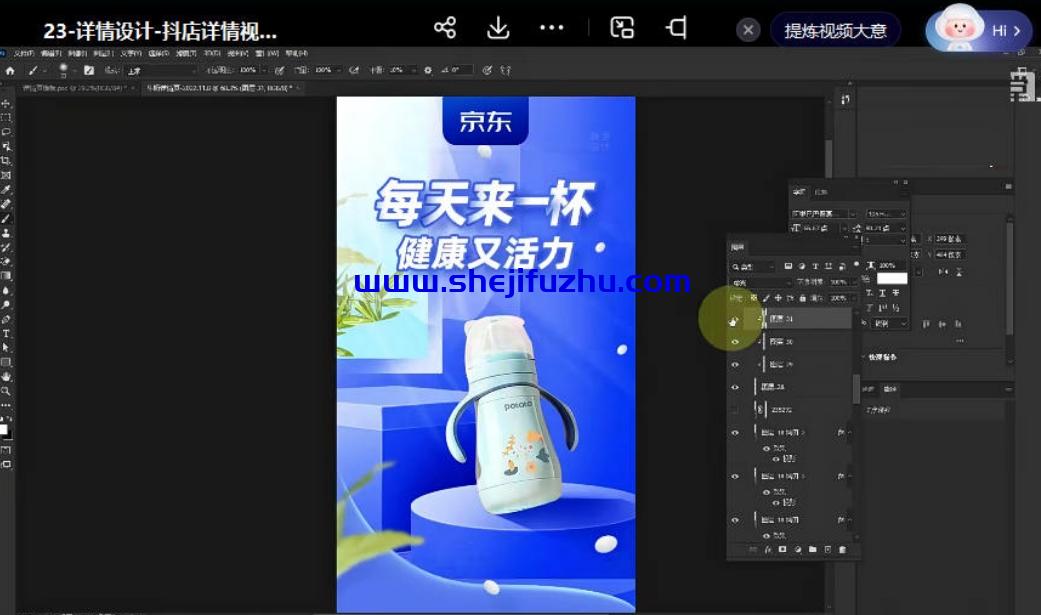Click the Layers panel vertical scrollbar
Viewport: 1041px width, 615px height.
[856, 389]
